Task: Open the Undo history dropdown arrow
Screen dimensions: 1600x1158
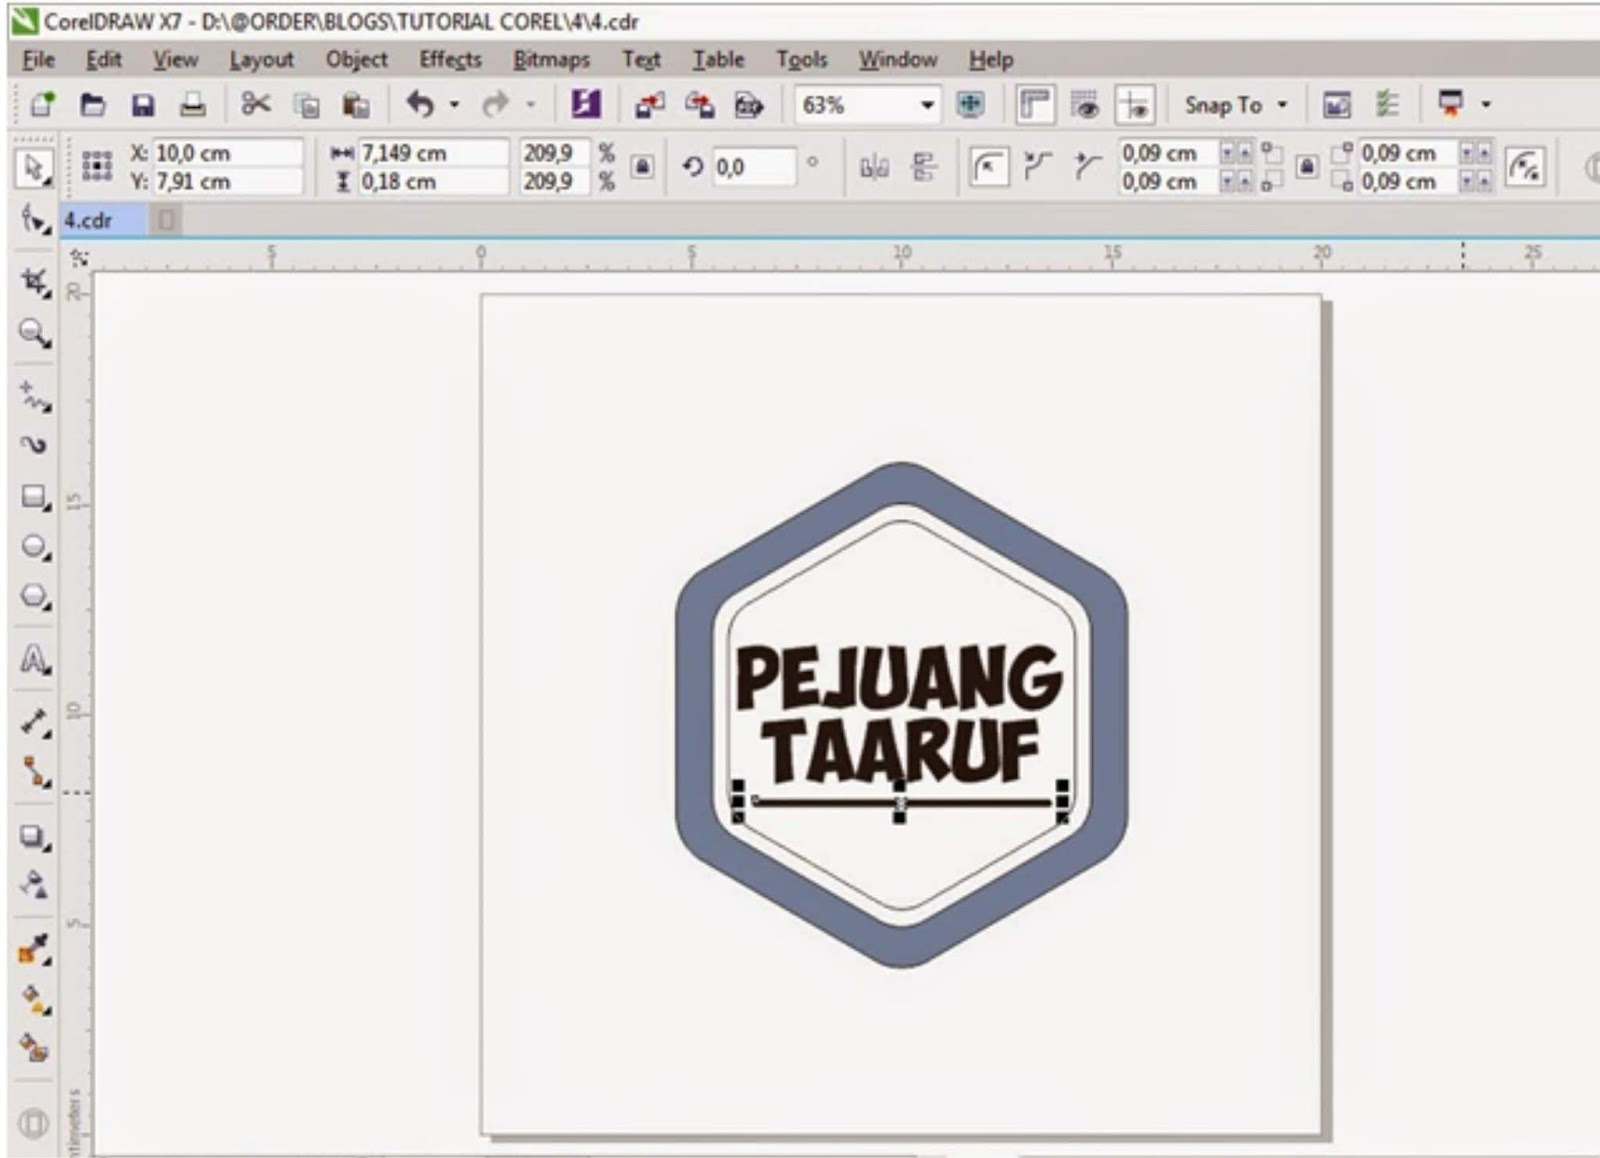Action: pos(455,104)
